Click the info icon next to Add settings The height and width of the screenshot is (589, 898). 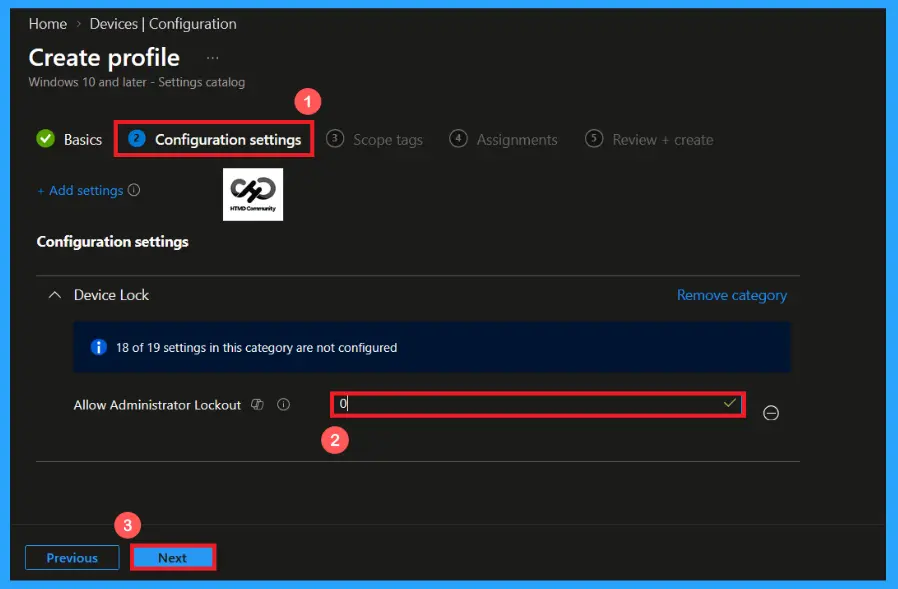(x=134, y=190)
